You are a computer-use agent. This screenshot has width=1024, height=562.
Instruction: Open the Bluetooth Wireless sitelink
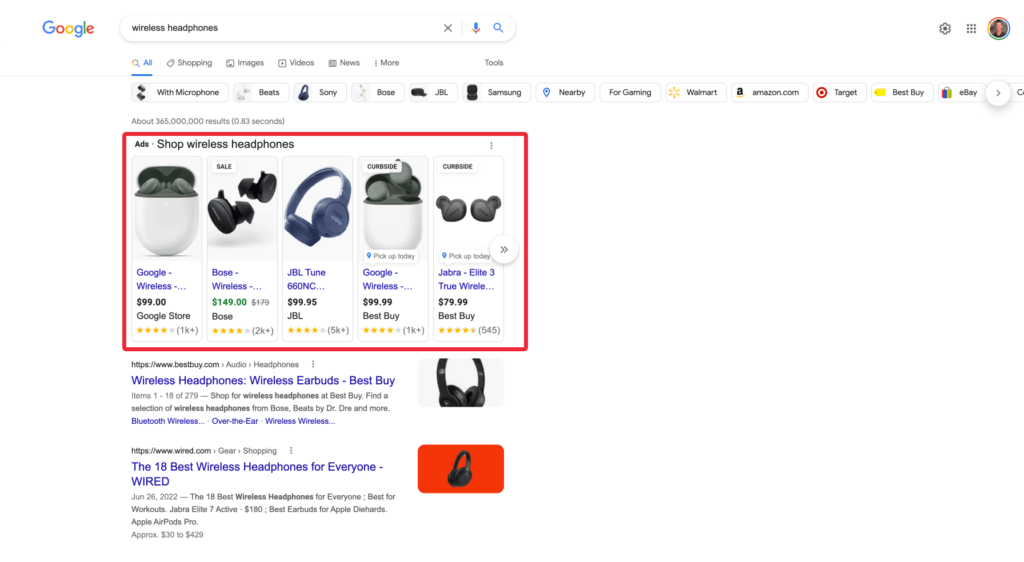pos(168,421)
